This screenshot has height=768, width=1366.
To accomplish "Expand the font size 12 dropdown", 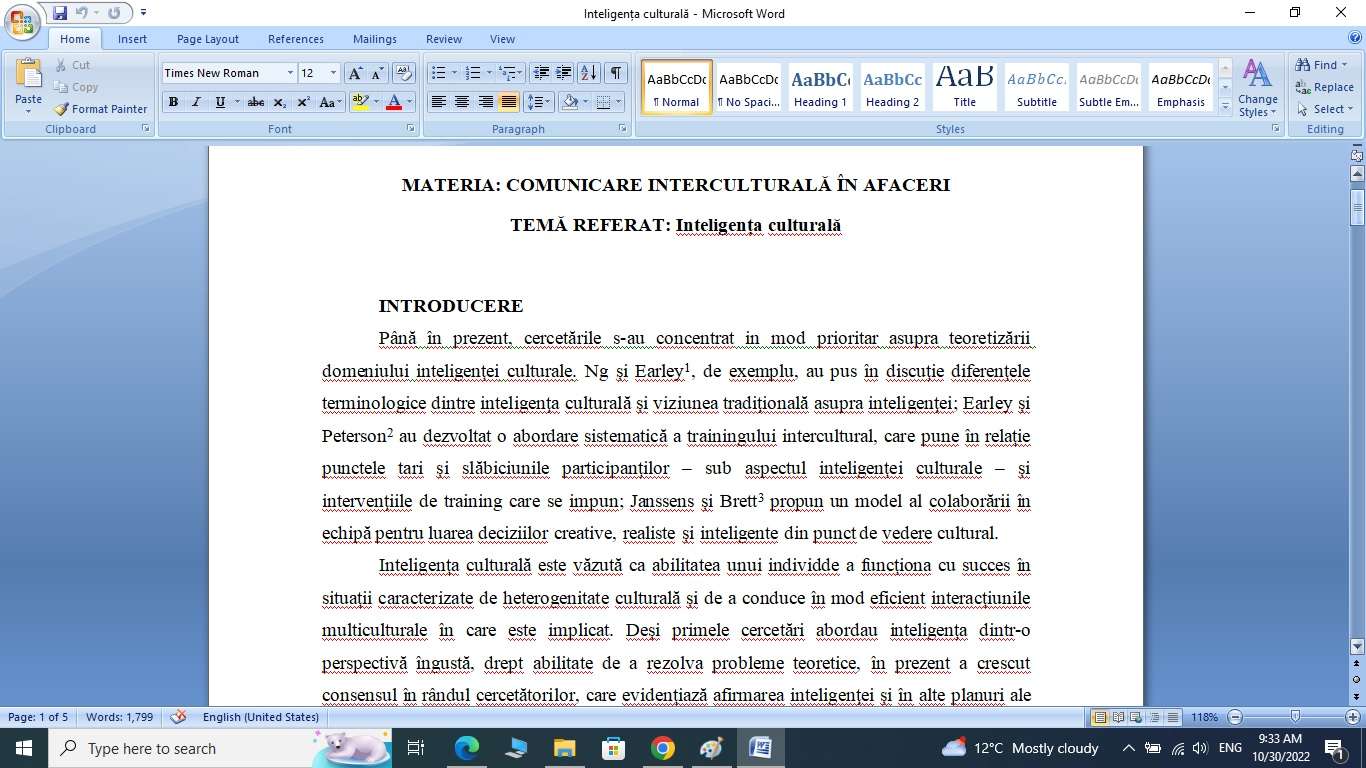I will [333, 73].
